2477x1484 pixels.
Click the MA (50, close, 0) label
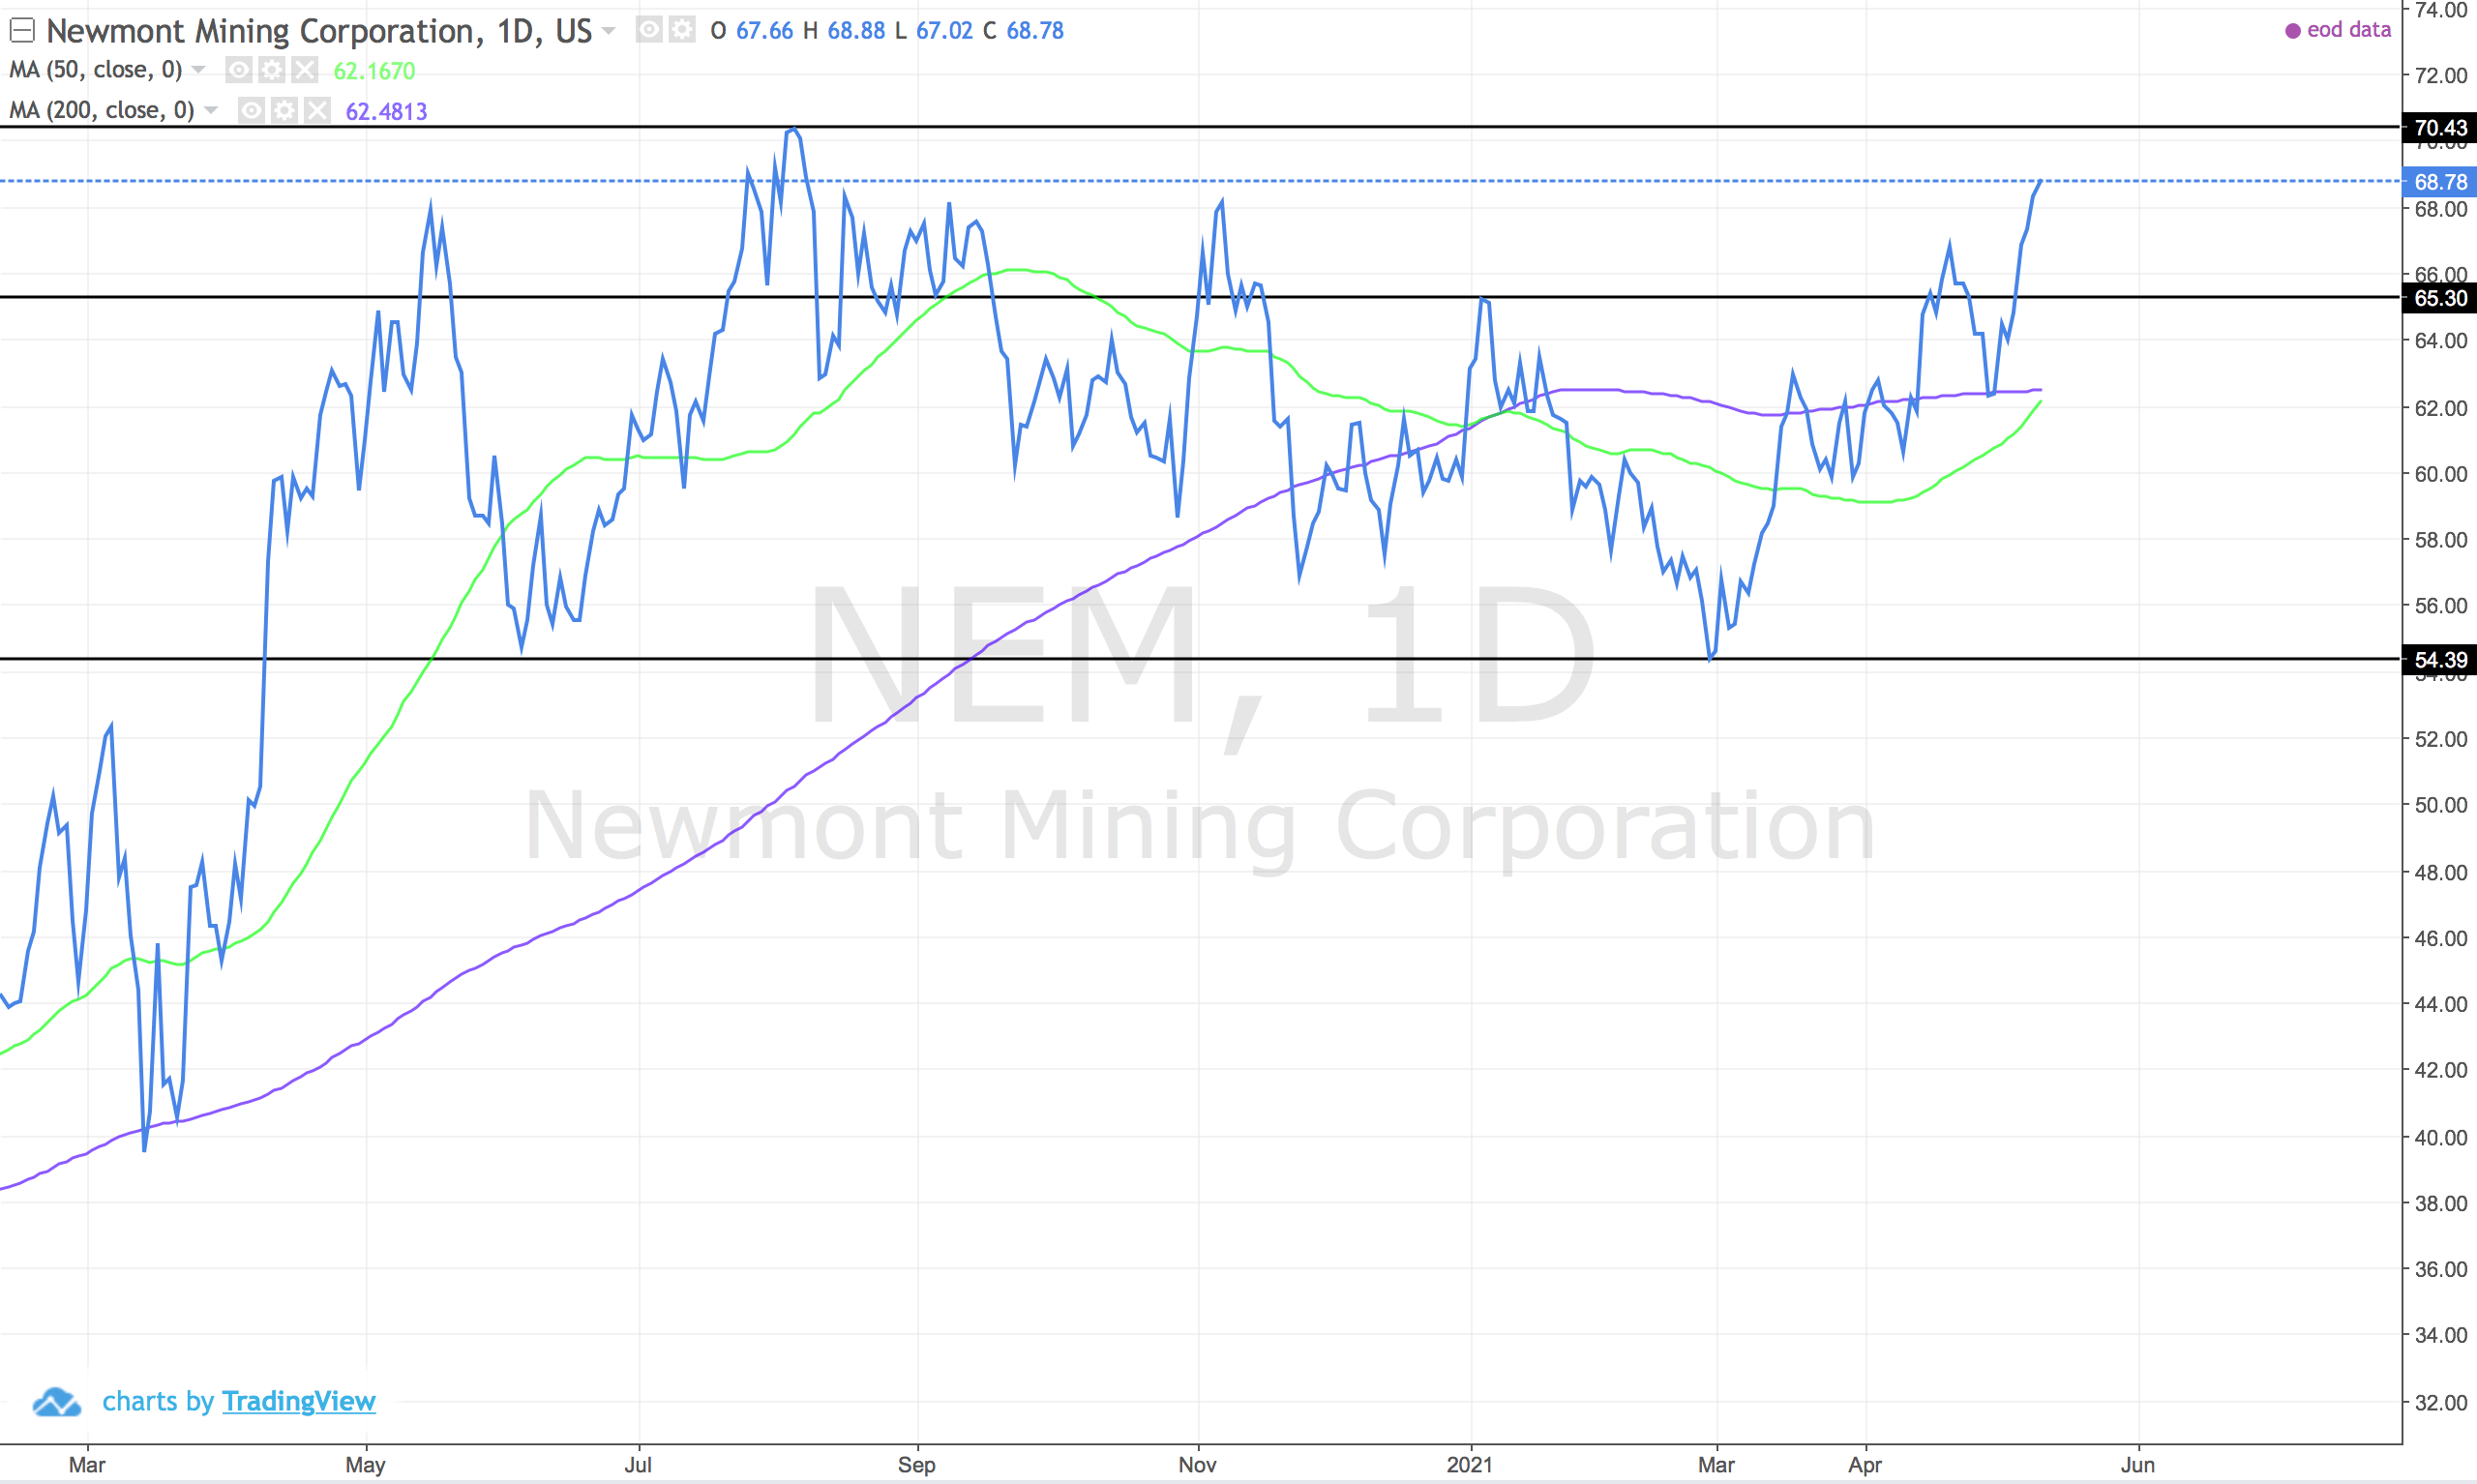[x=96, y=70]
